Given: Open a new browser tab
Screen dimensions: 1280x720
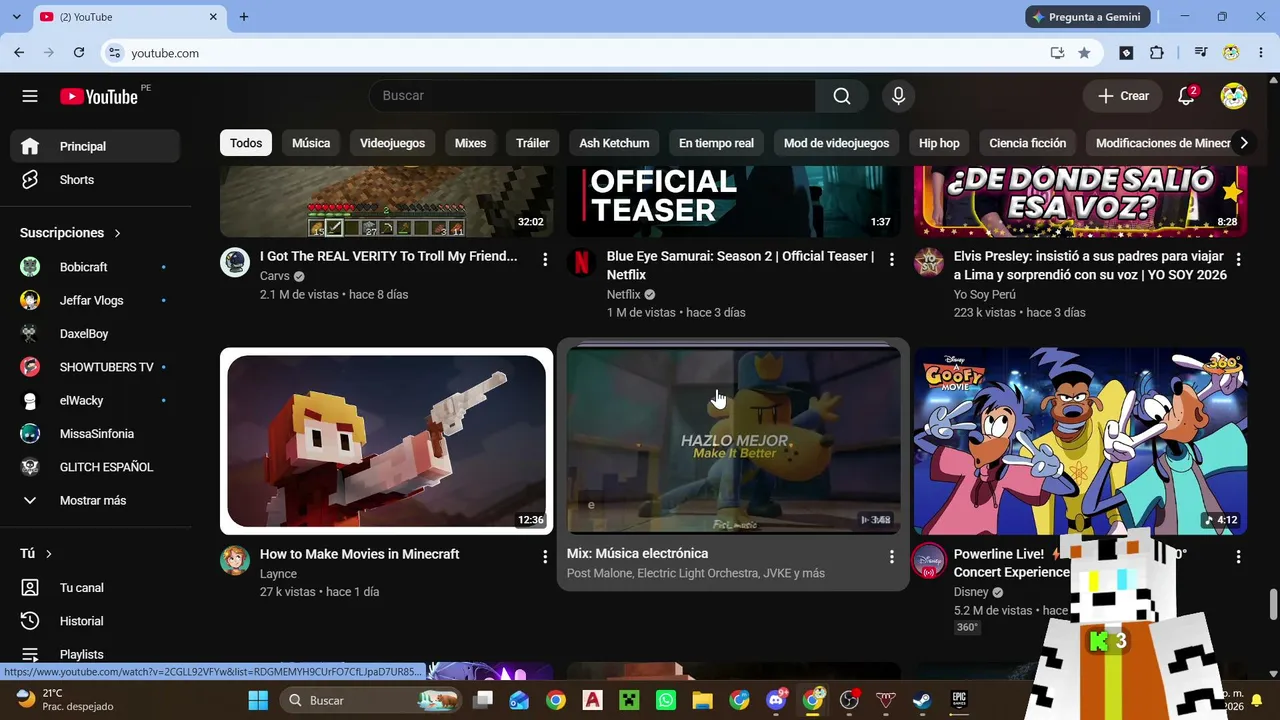Looking at the screenshot, I should (244, 17).
